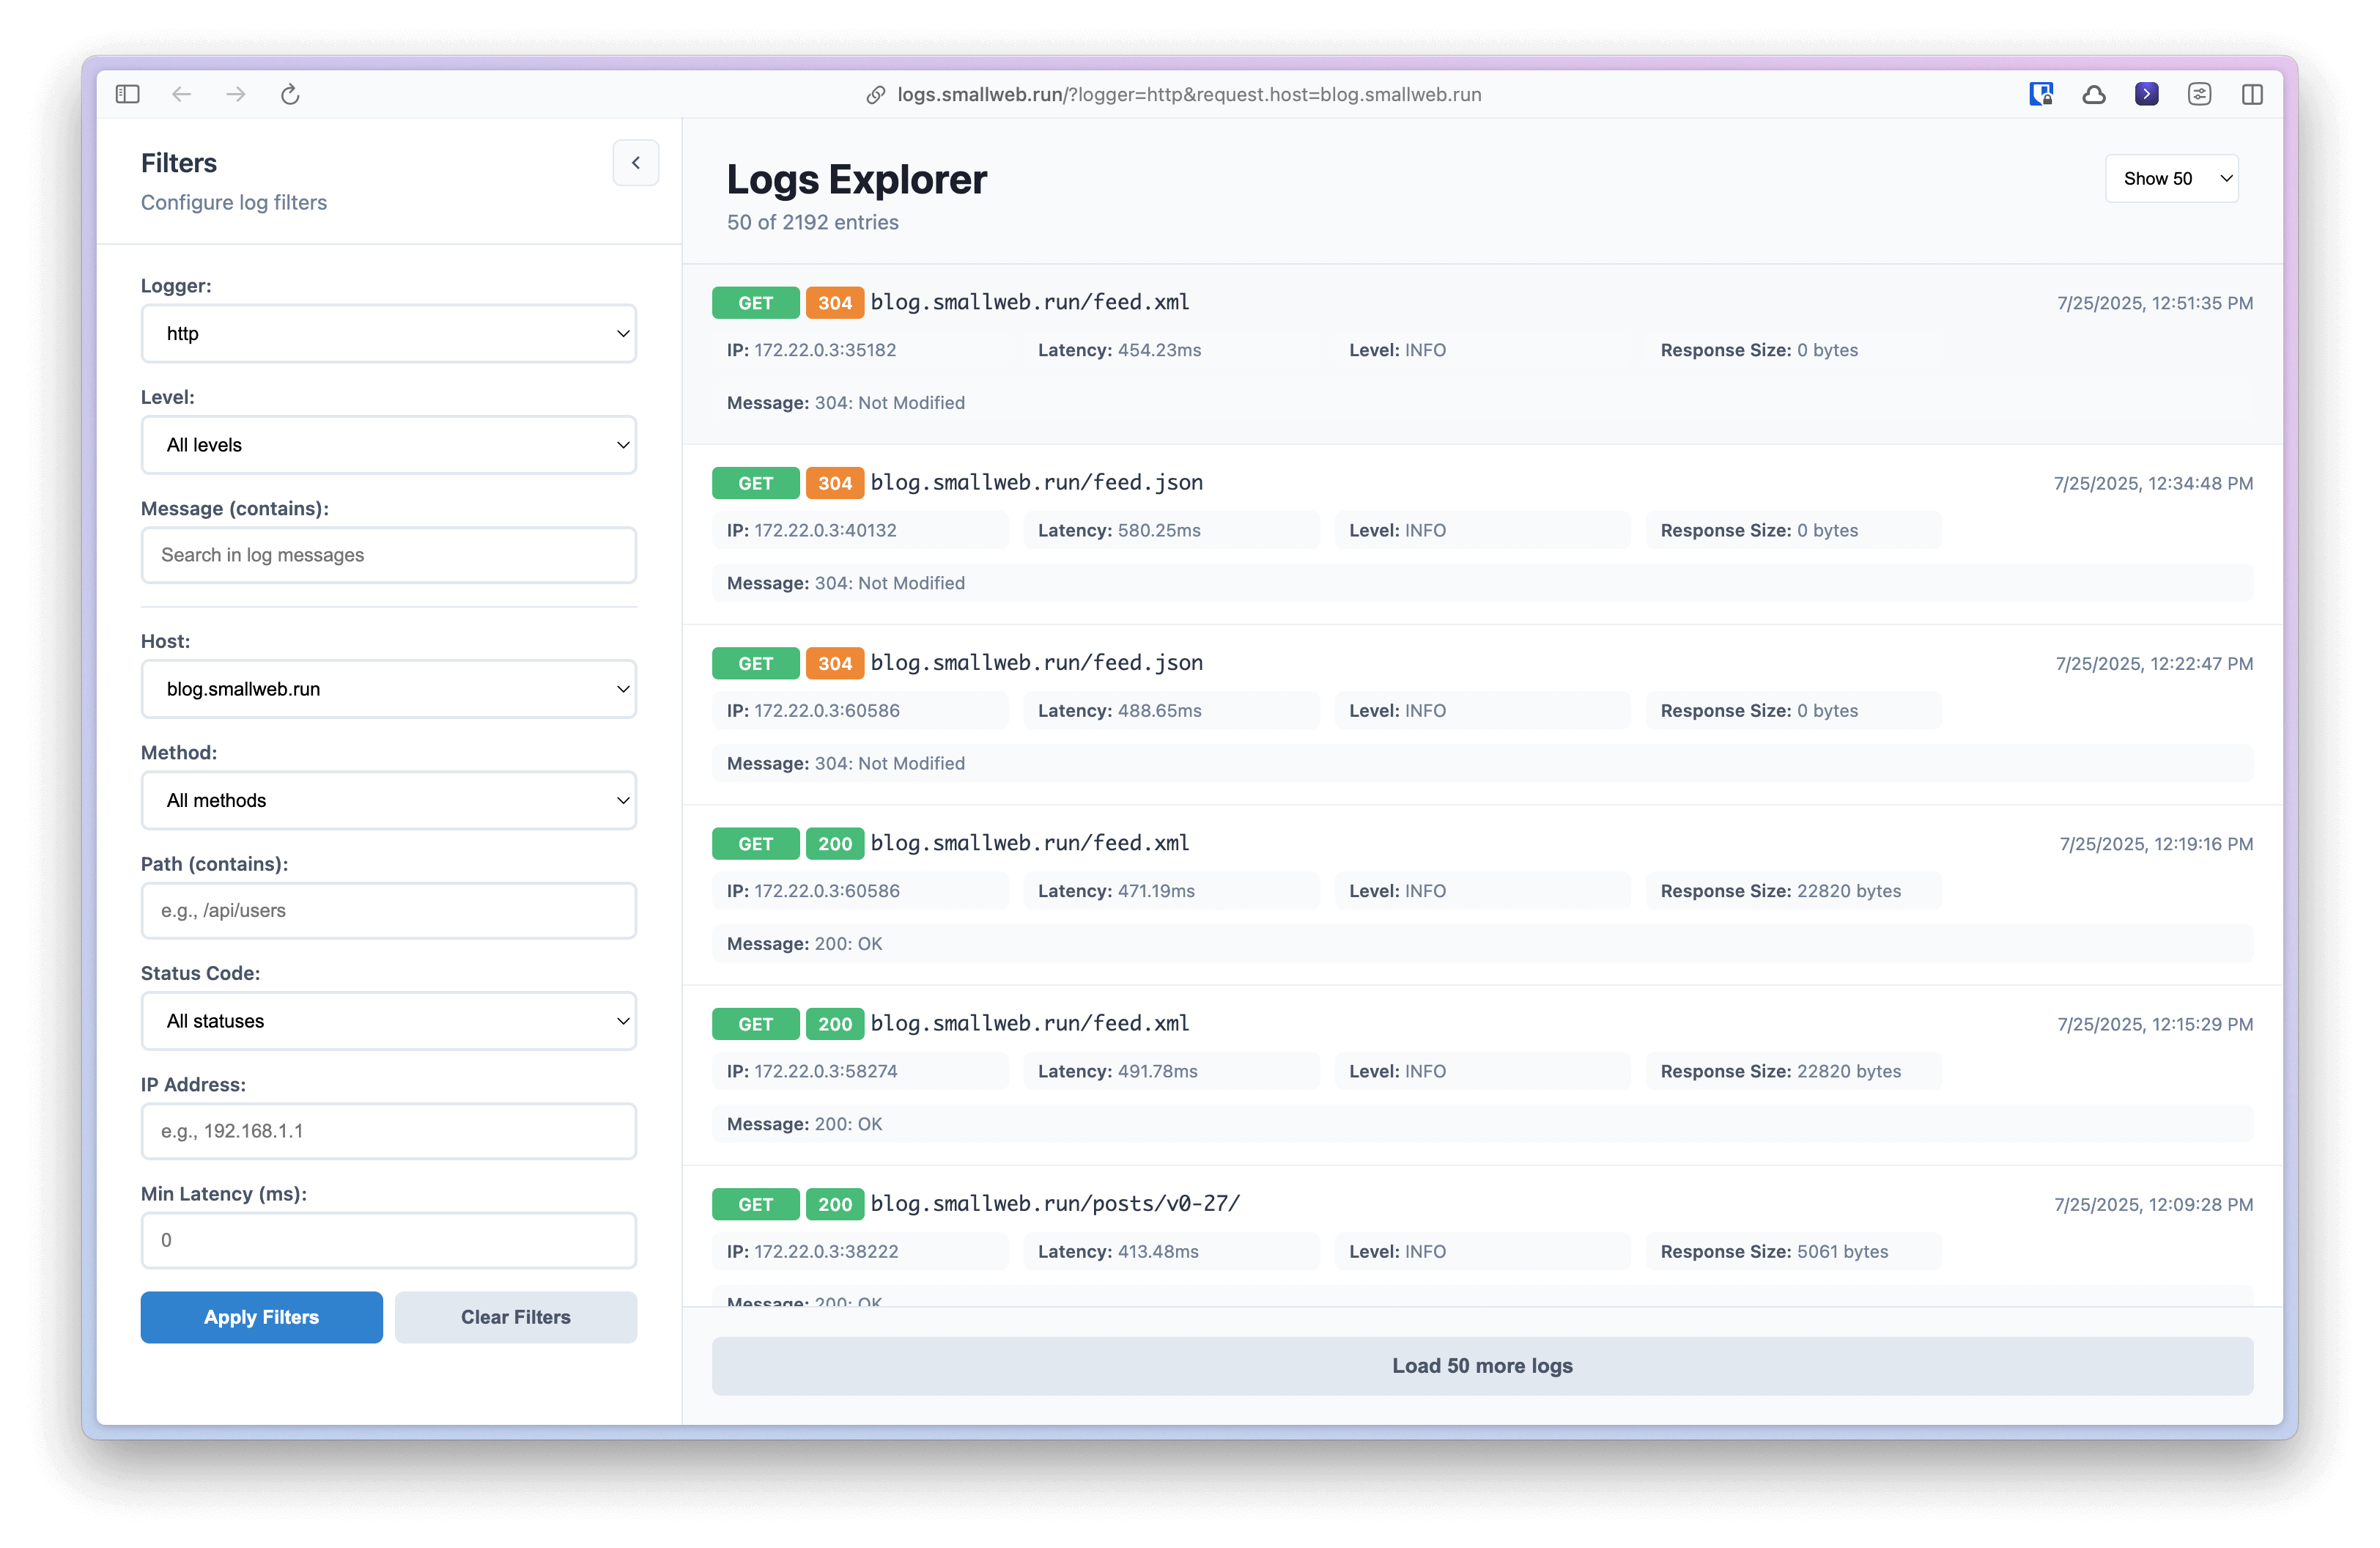Image resolution: width=2380 pixels, height=1548 pixels.
Task: Open the Level dropdown showing All levels
Action: coord(388,445)
